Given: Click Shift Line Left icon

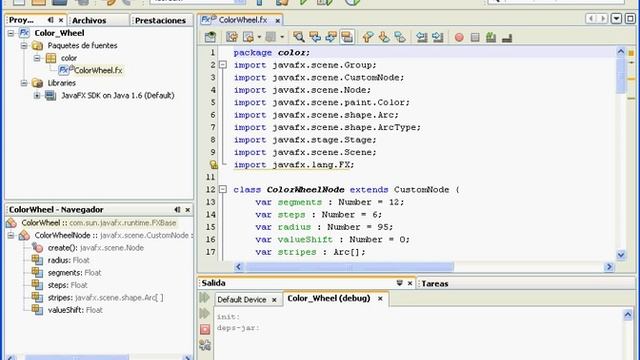Looking at the screenshot, I should tap(422, 37).
